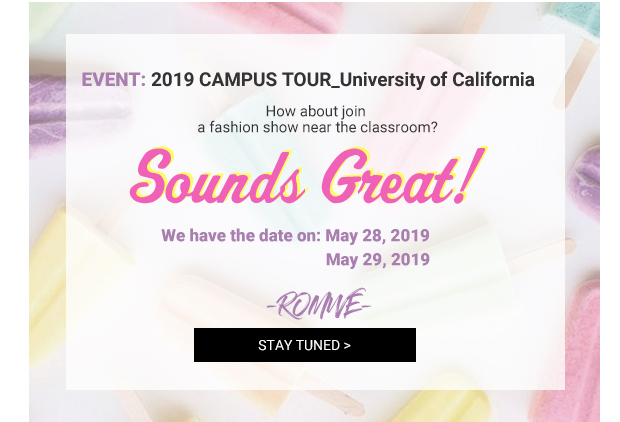The image size is (620, 422).
Task: Click the University of California text
Action: 437,79
